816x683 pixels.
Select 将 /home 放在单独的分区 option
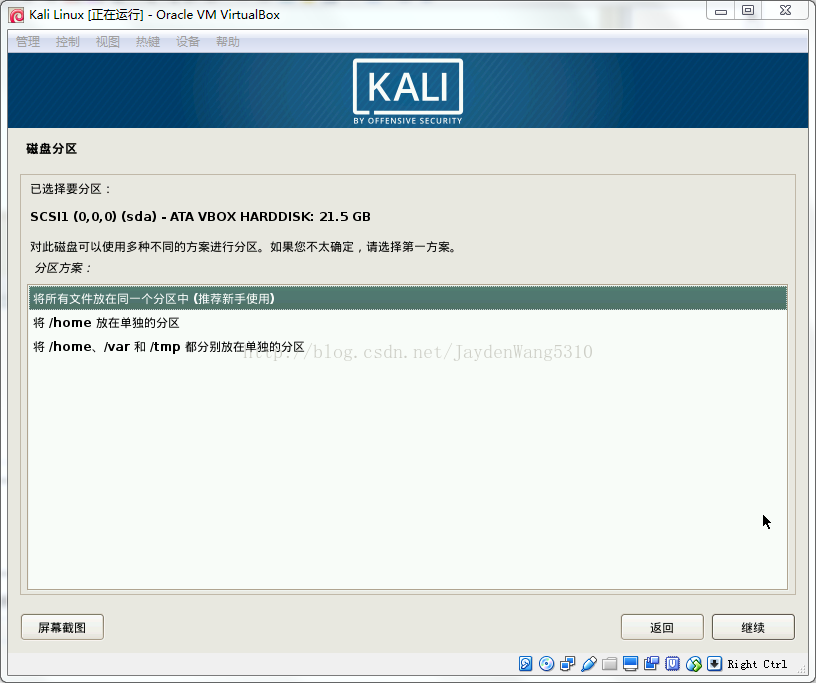point(408,323)
